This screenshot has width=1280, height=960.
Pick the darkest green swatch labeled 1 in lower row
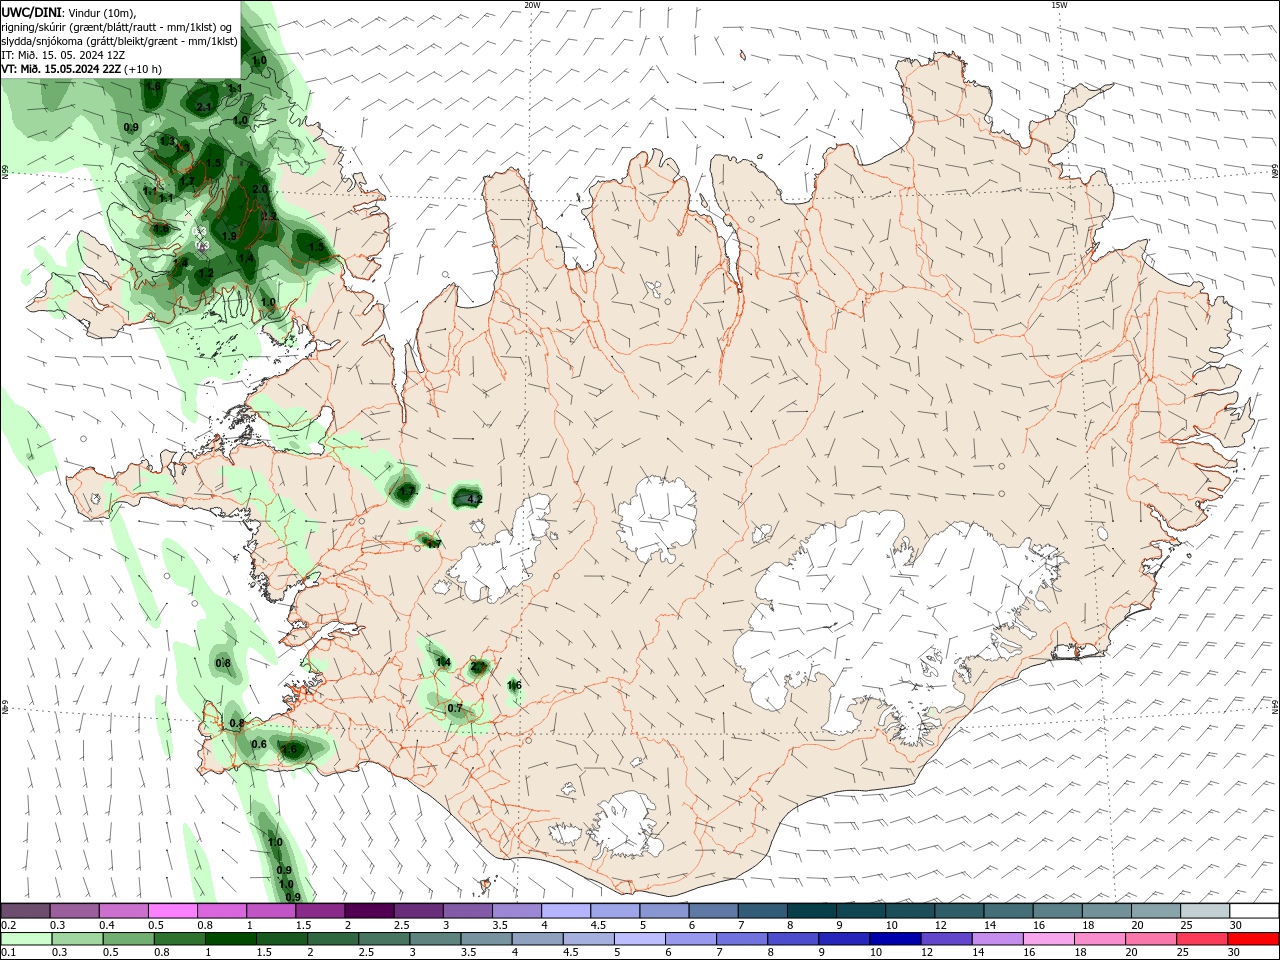tap(231, 939)
